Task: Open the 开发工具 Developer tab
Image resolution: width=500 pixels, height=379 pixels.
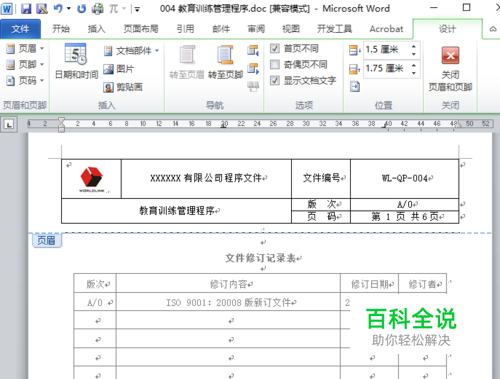Action: (x=334, y=29)
